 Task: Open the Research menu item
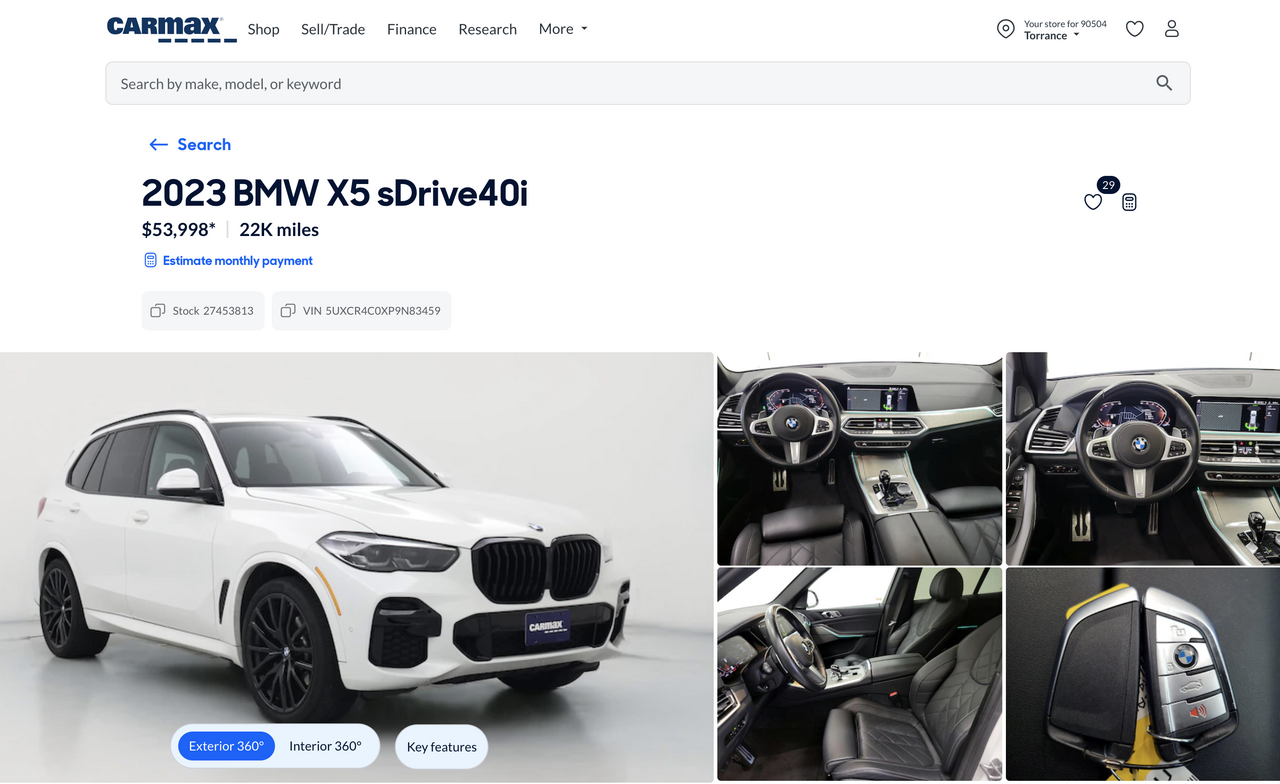487,29
